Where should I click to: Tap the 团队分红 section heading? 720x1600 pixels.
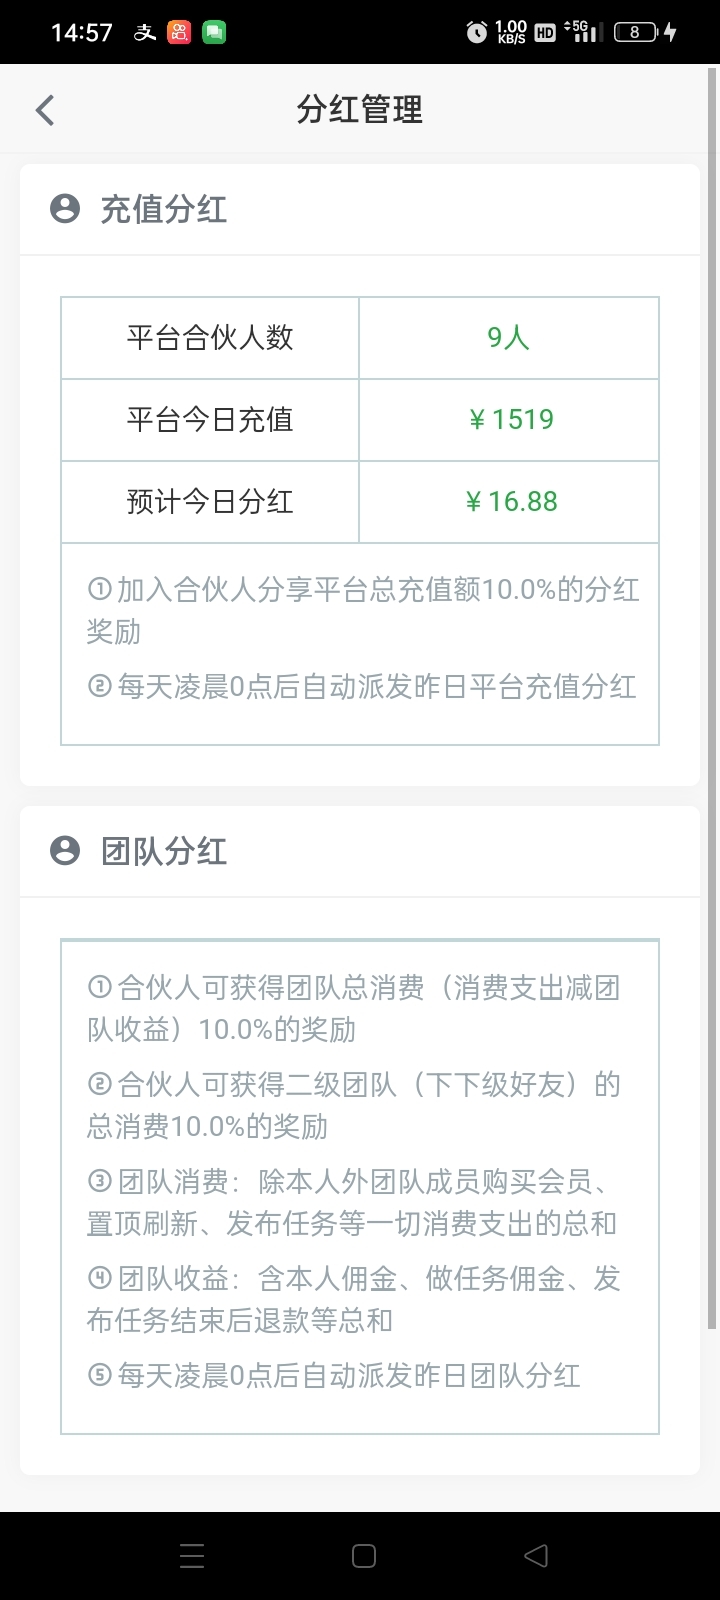(164, 851)
